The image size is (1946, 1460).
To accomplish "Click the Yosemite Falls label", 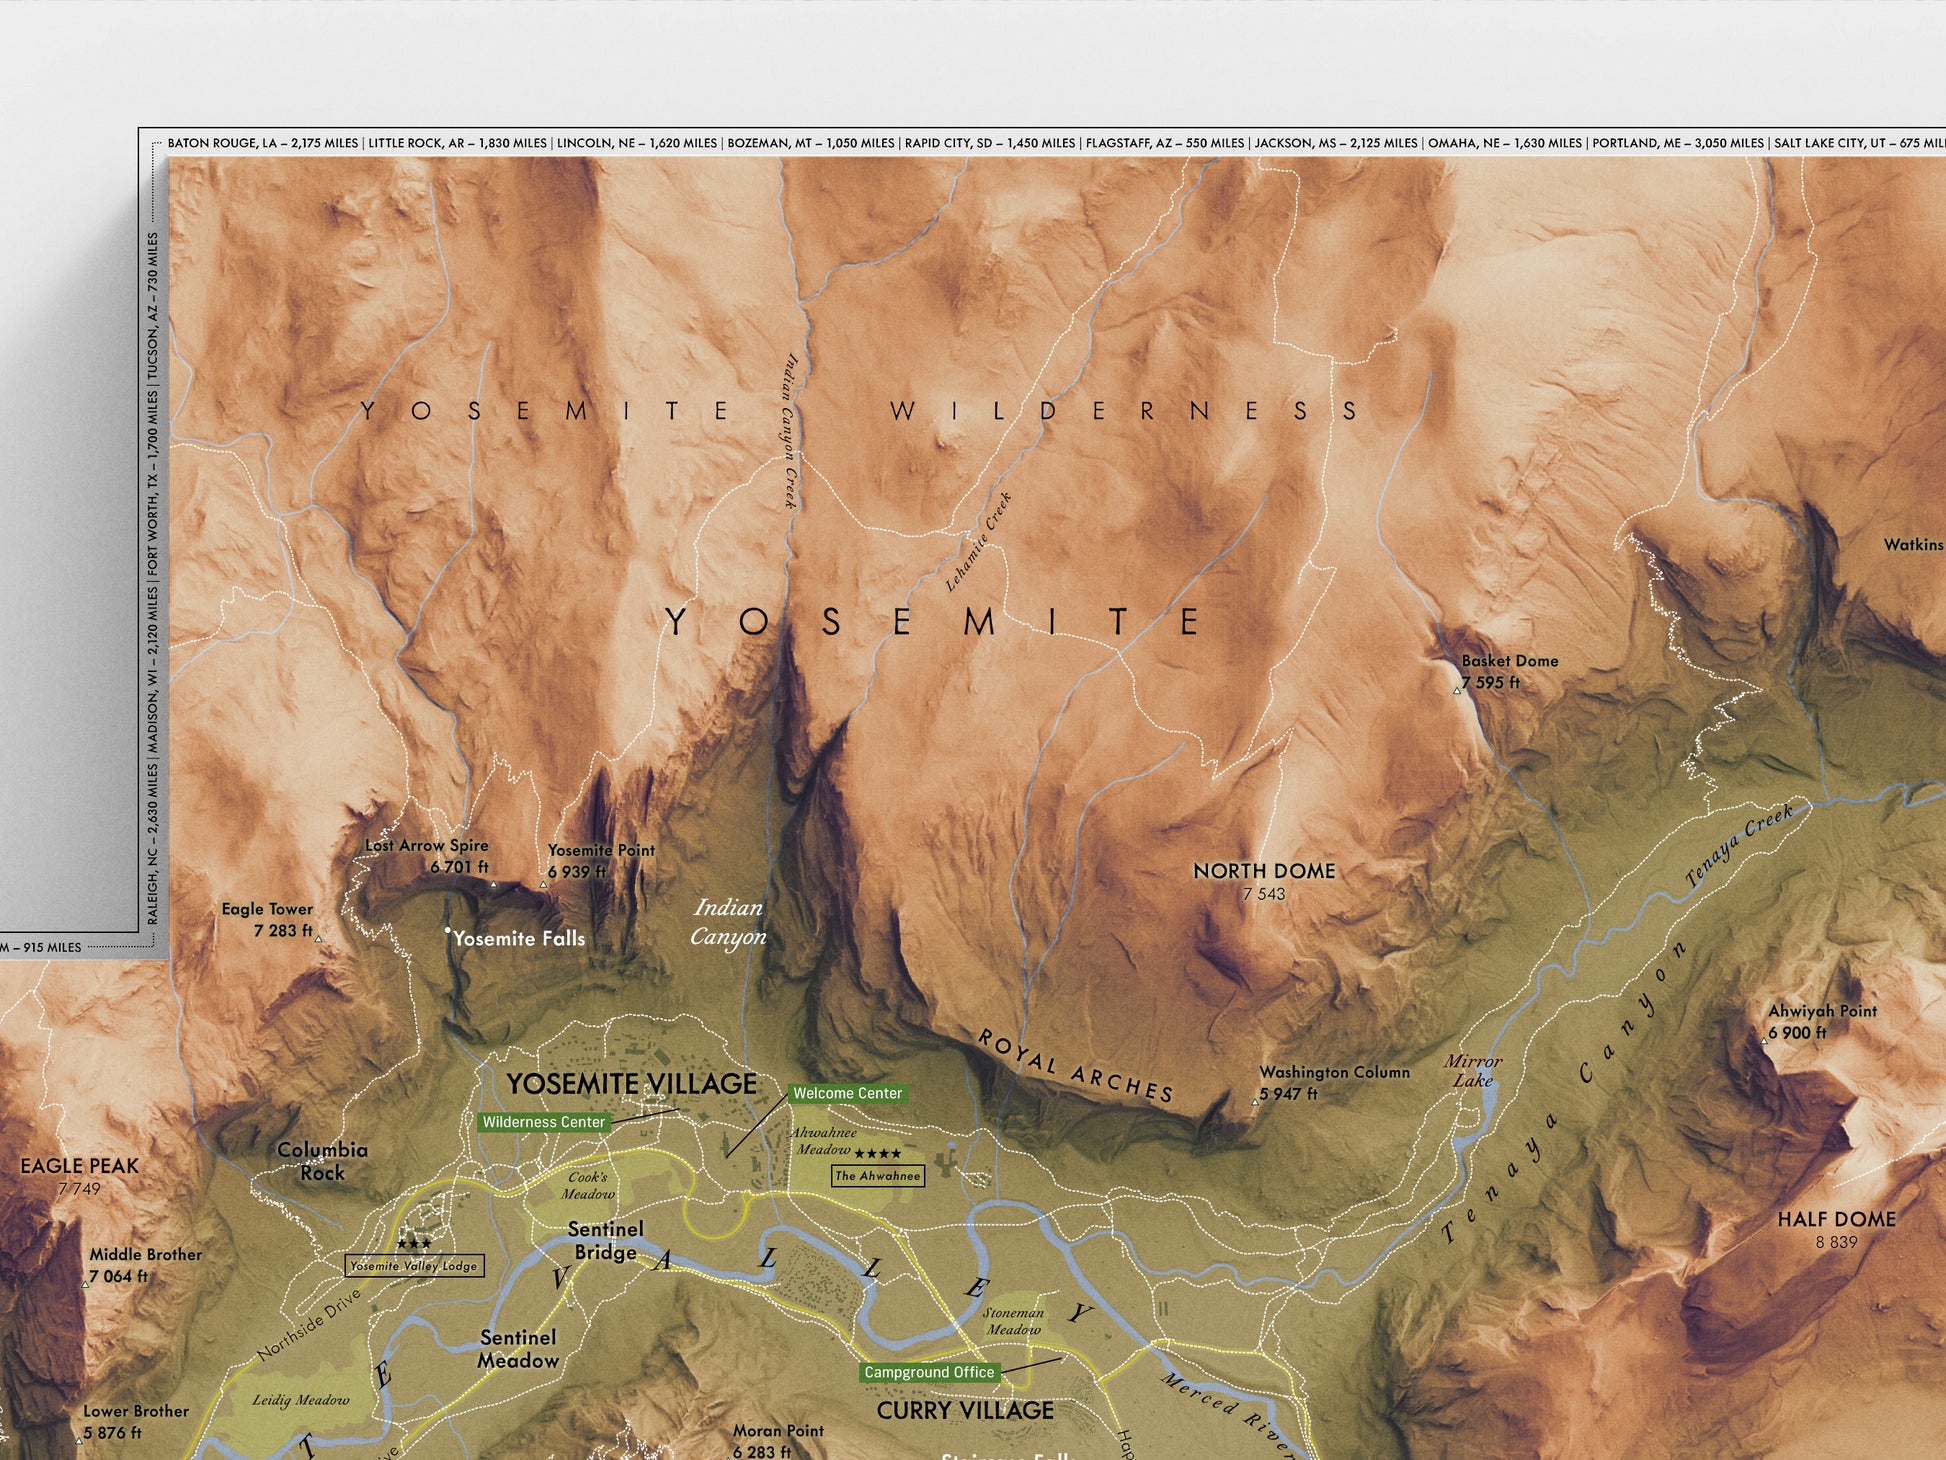I will (x=519, y=939).
